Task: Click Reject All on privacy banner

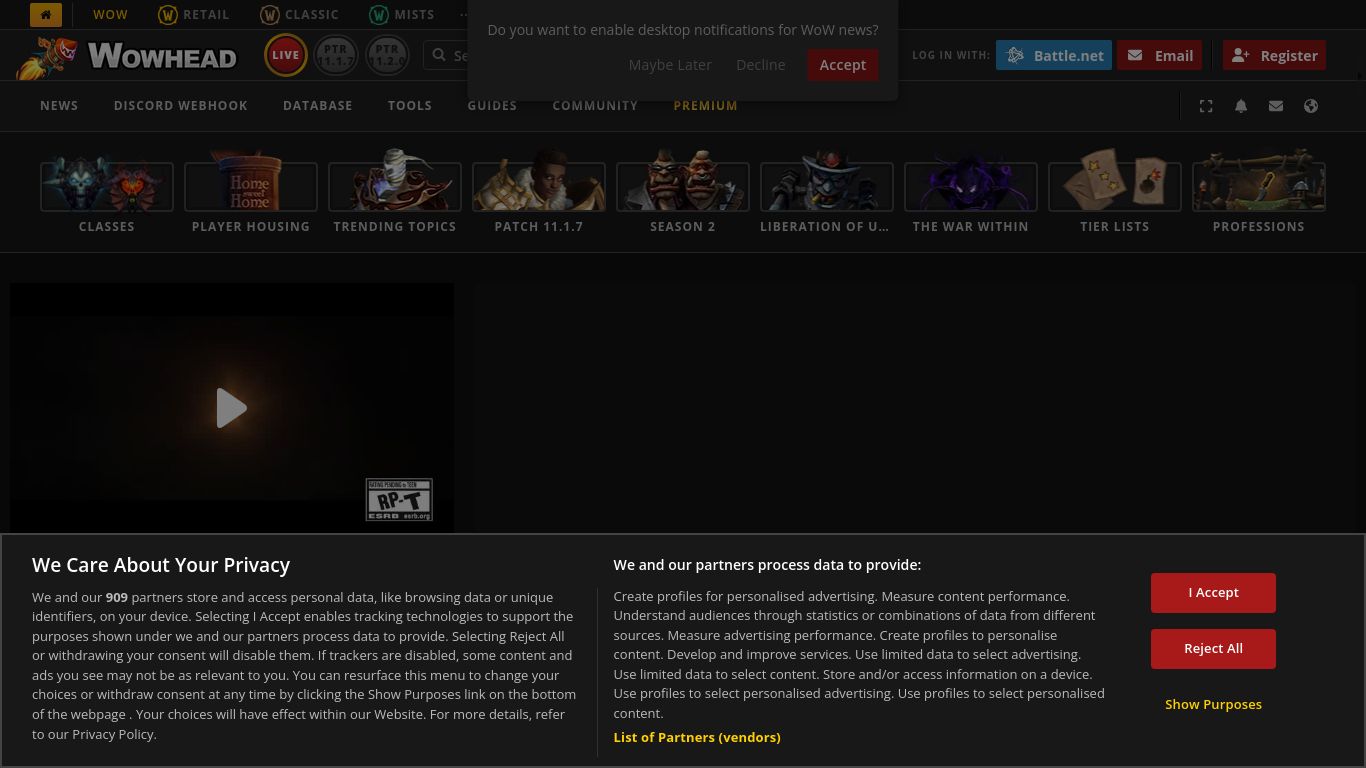Action: [x=1213, y=649]
